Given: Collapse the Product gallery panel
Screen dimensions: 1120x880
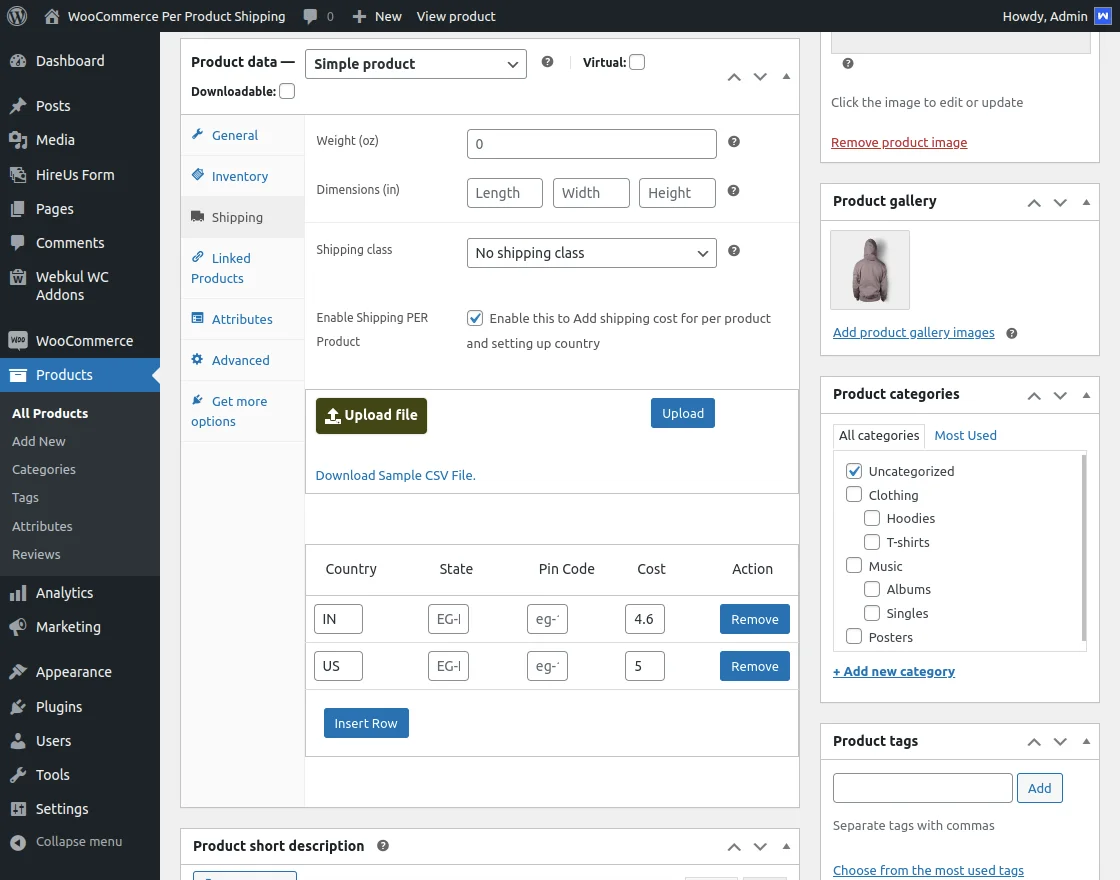Looking at the screenshot, I should [1086, 202].
